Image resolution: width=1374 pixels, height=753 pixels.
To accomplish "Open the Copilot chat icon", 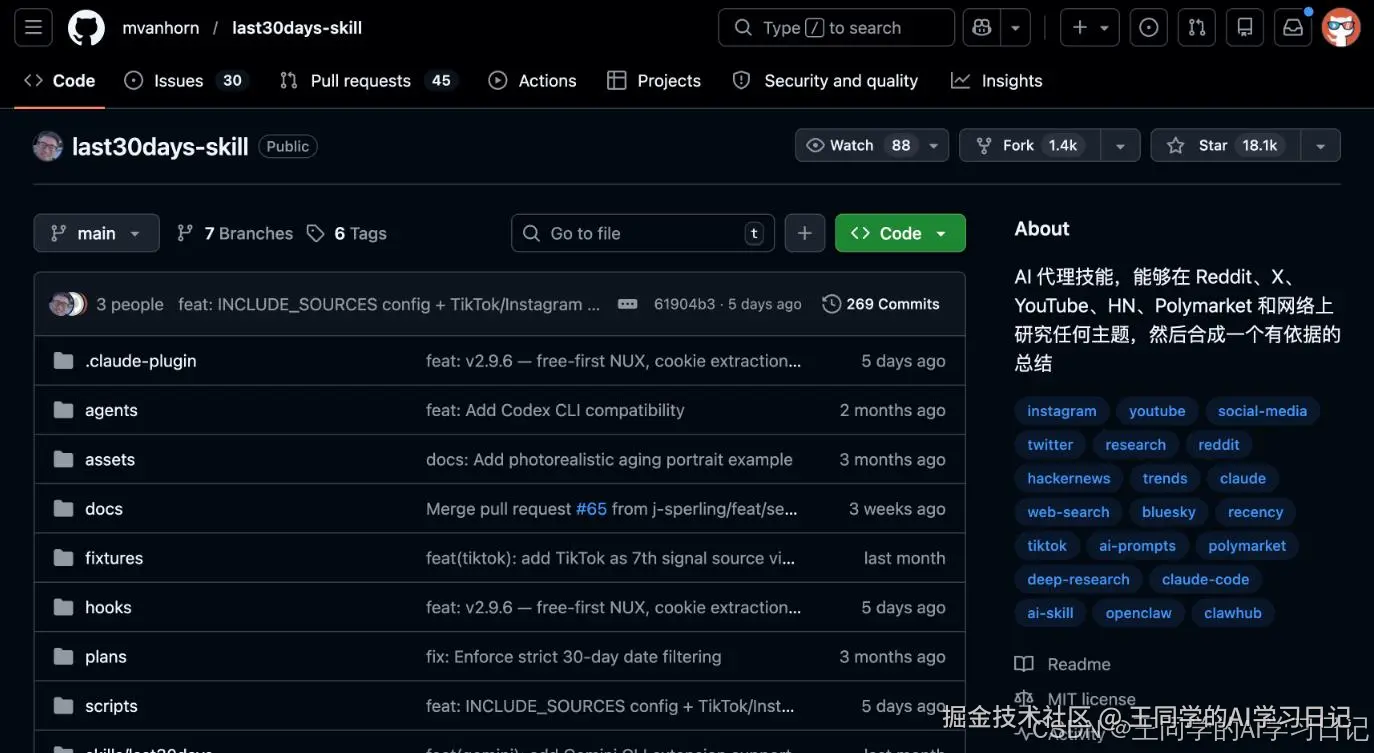I will tap(982, 28).
